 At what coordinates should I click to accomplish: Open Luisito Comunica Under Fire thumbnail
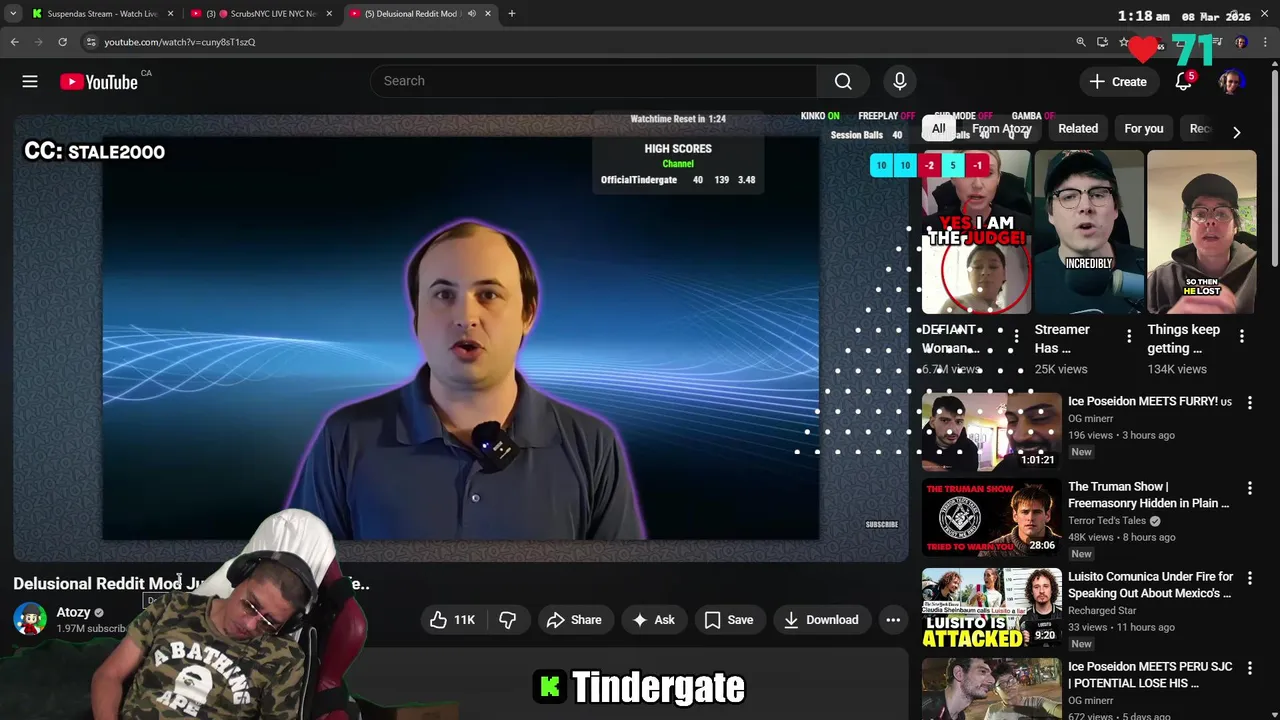coord(991,607)
